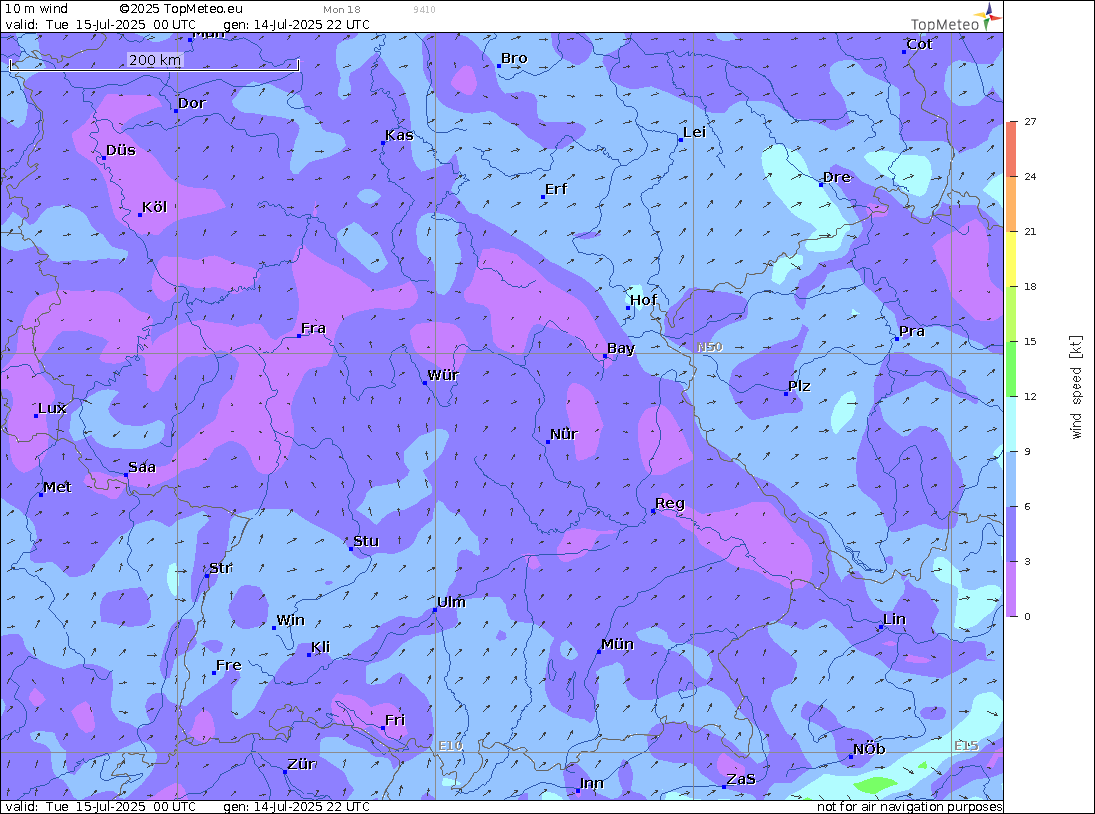Click the TopMeteo logo
Image resolution: width=1095 pixels, height=814 pixels.
click(956, 18)
